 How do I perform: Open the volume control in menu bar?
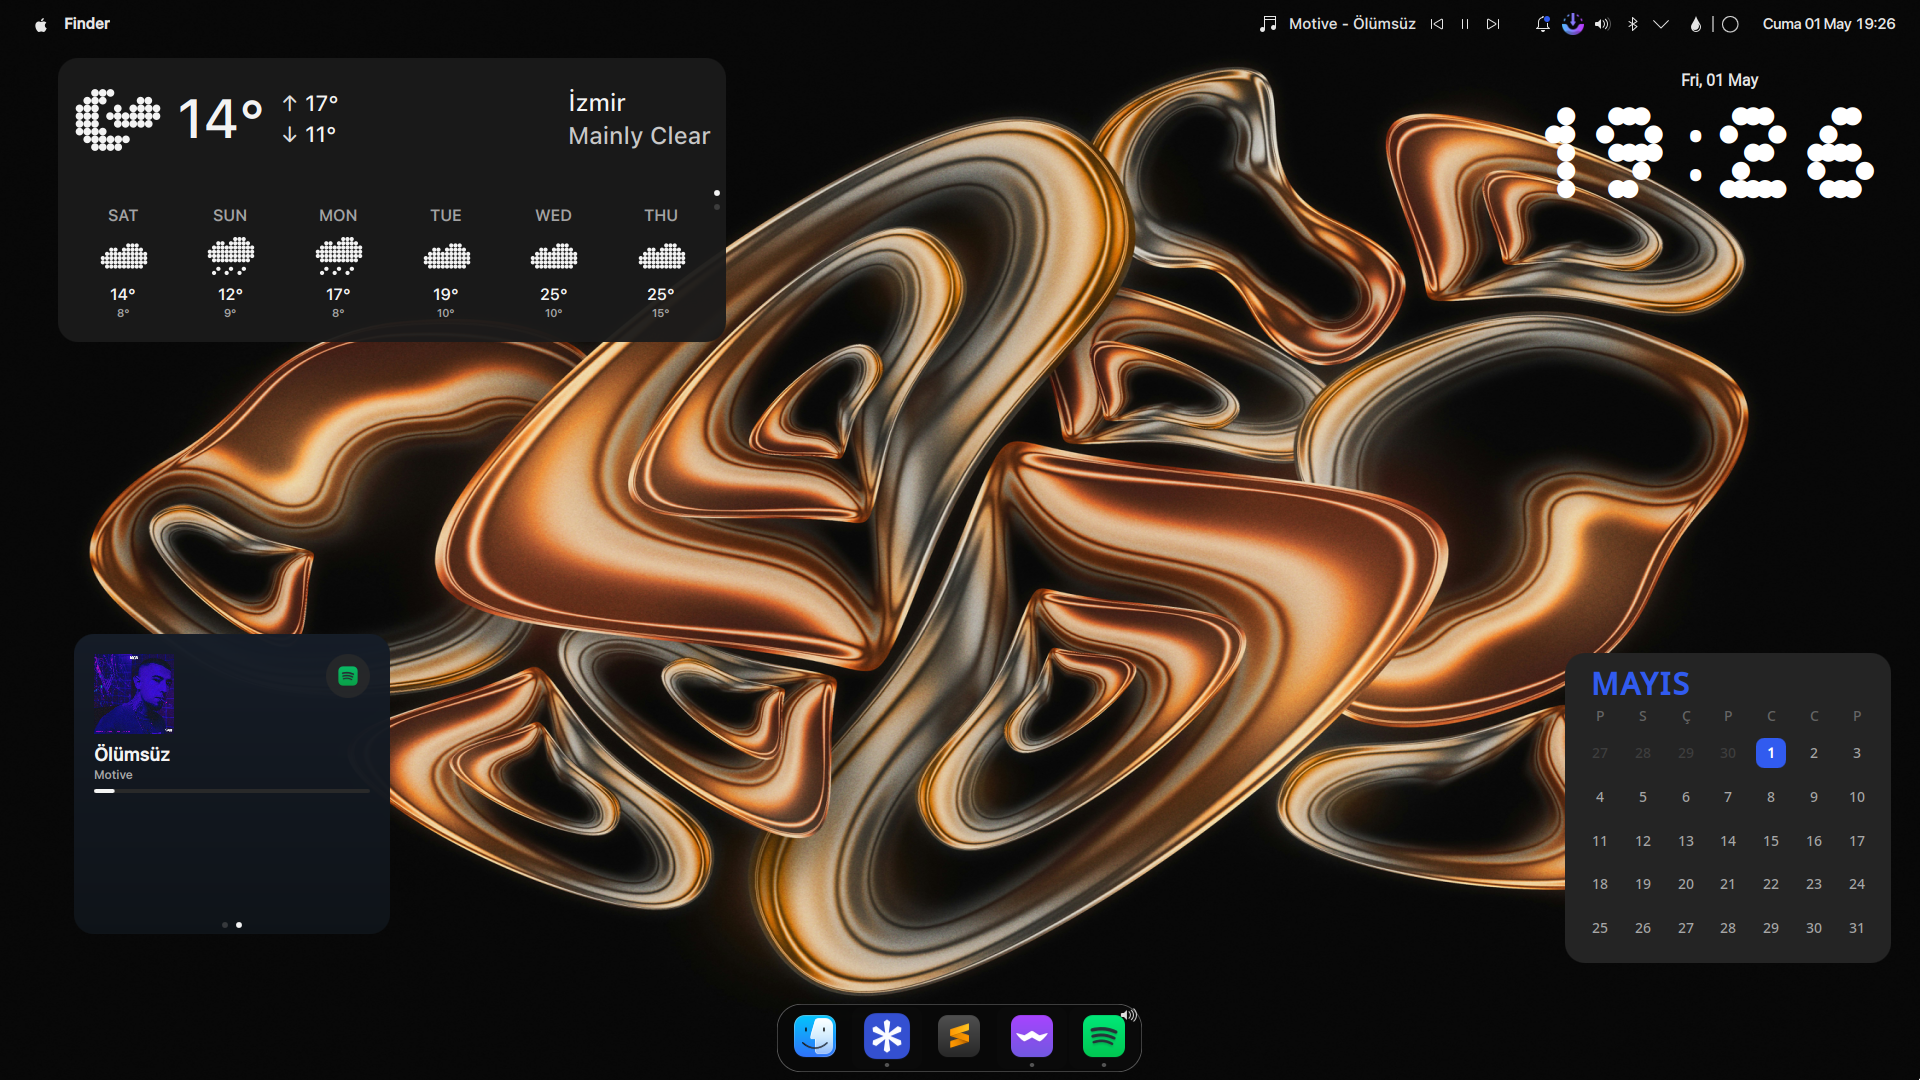(x=1603, y=24)
